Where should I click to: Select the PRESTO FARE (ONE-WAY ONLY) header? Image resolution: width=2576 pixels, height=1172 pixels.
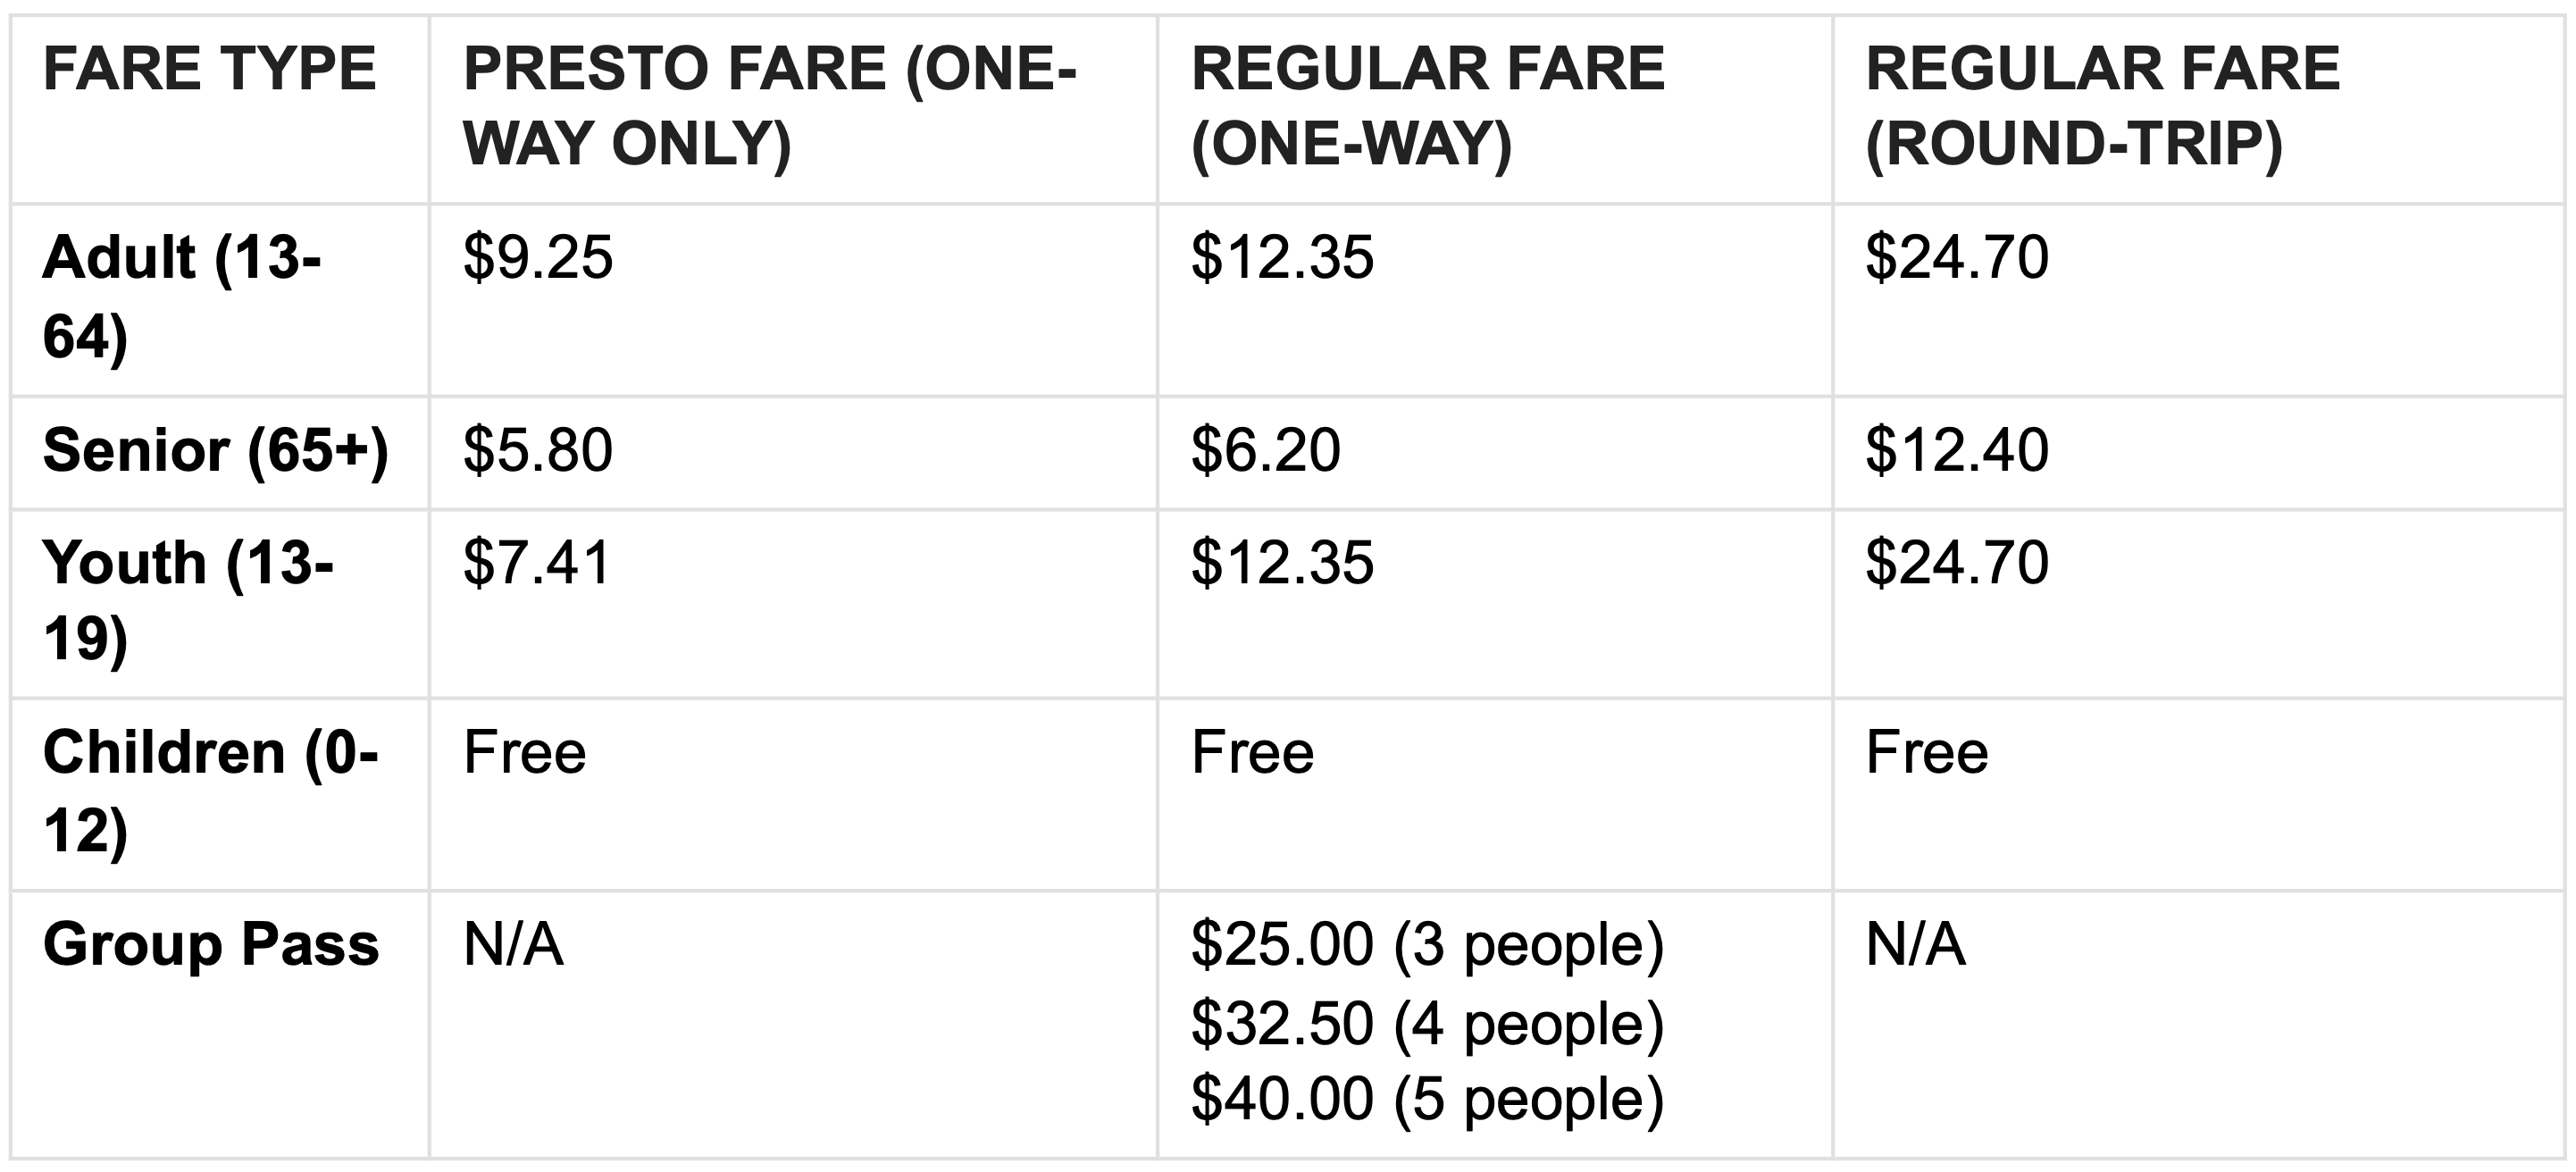tap(770, 106)
